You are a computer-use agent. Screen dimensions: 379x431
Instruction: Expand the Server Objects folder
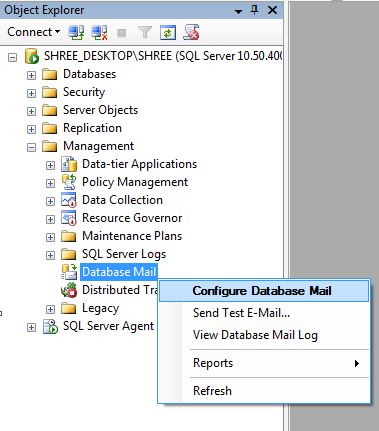point(31,111)
